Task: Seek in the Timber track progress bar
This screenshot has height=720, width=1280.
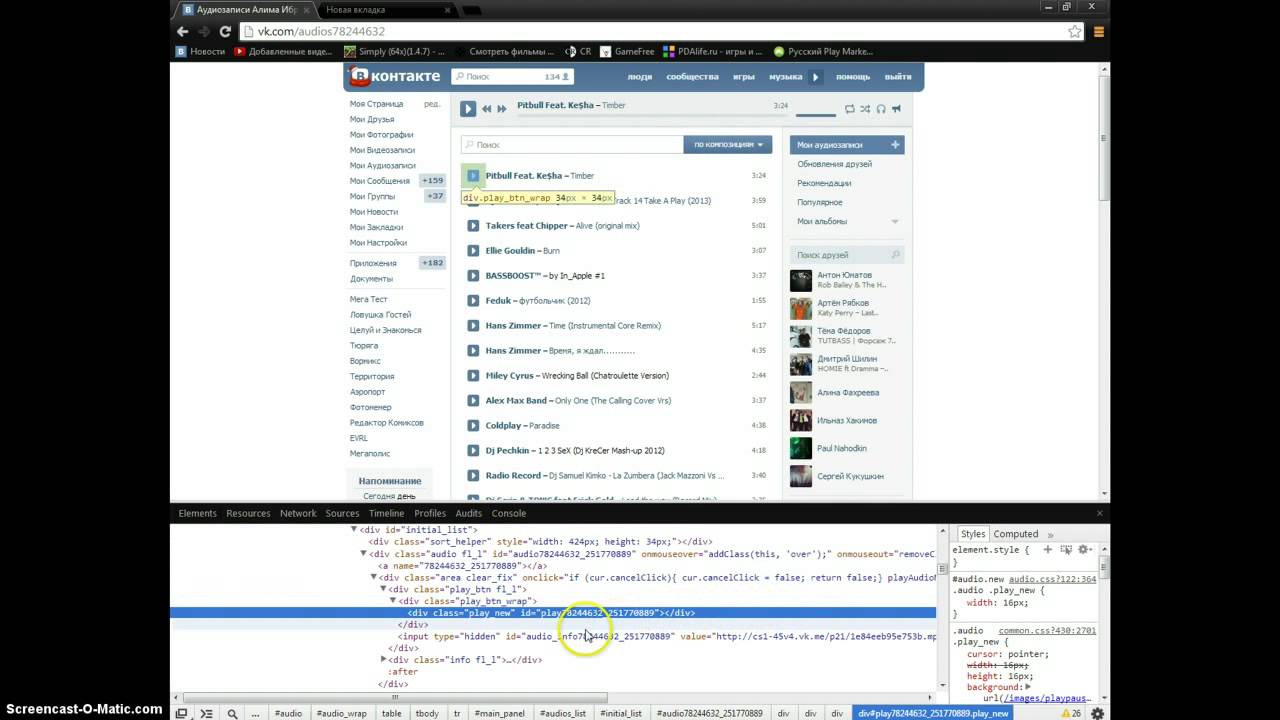Action: click(x=652, y=115)
